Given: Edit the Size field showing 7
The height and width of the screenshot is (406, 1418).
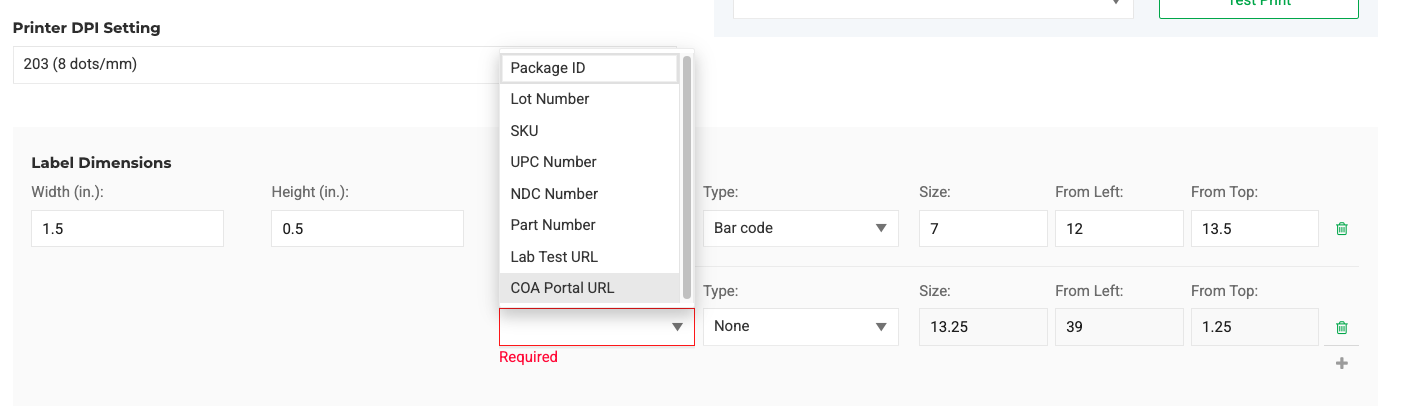Looking at the screenshot, I should click(982, 228).
